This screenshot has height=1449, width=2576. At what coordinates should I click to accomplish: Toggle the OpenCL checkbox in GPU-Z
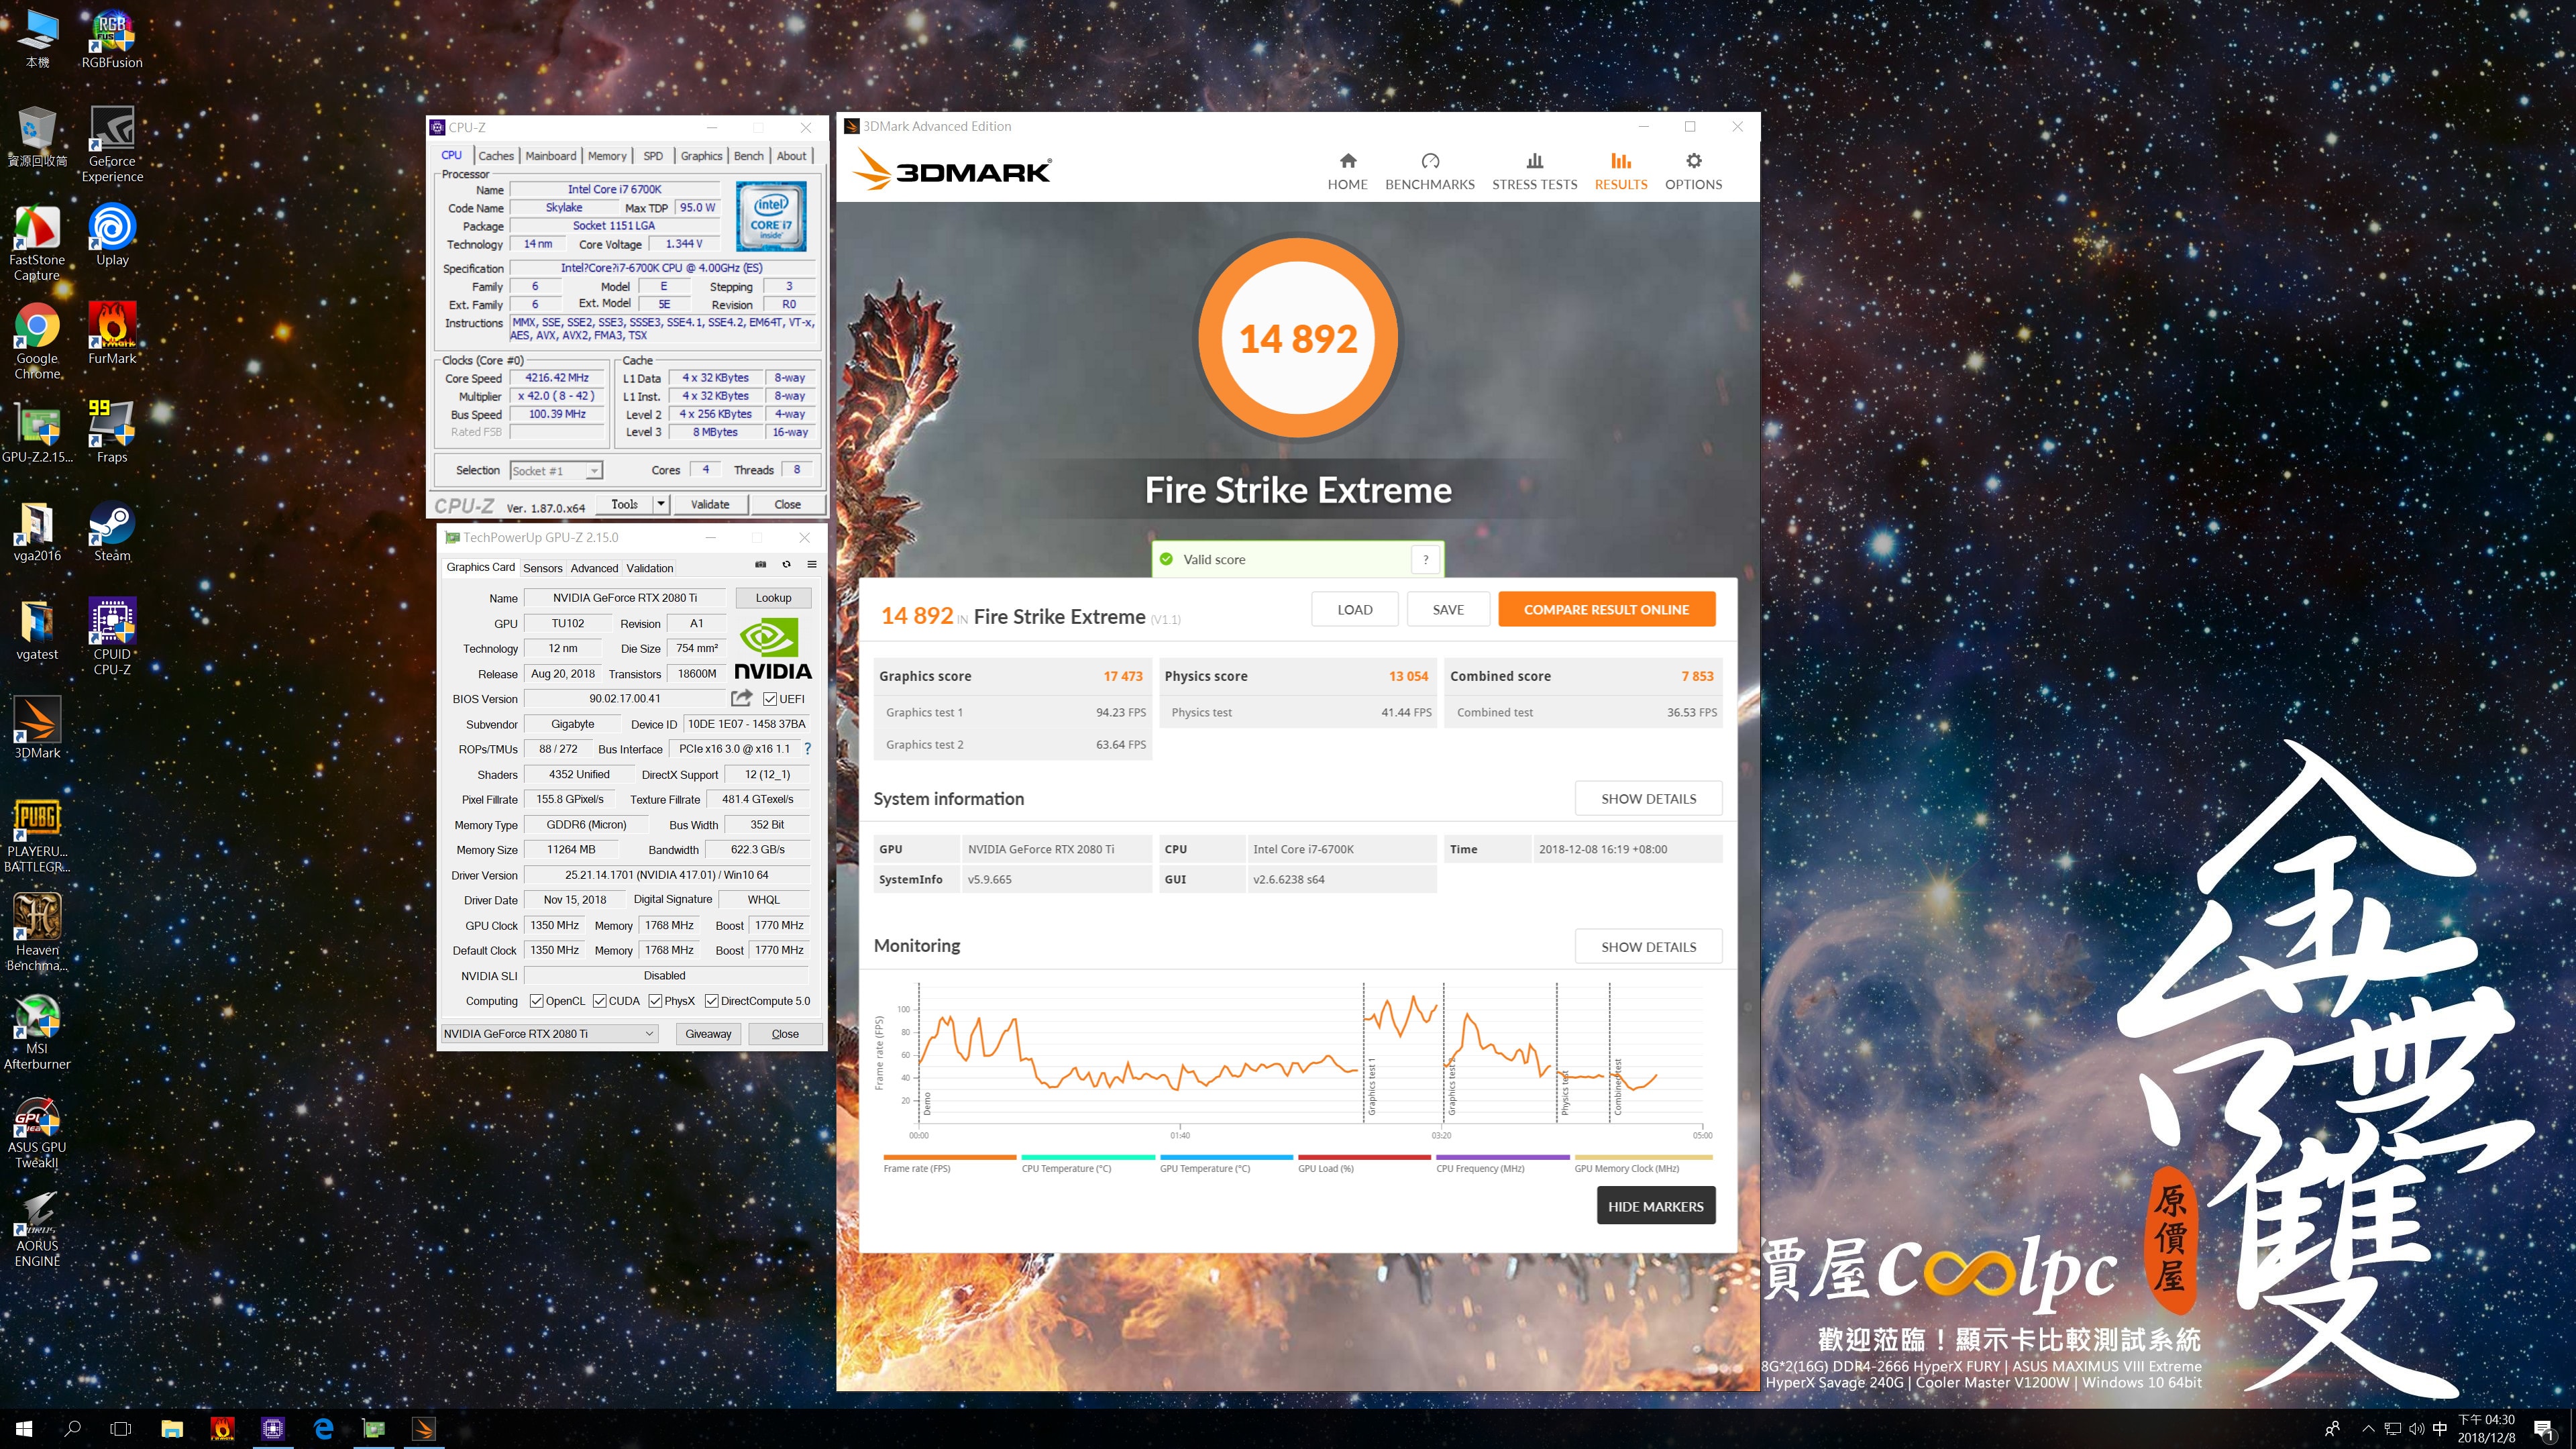pyautogui.click(x=536, y=1001)
